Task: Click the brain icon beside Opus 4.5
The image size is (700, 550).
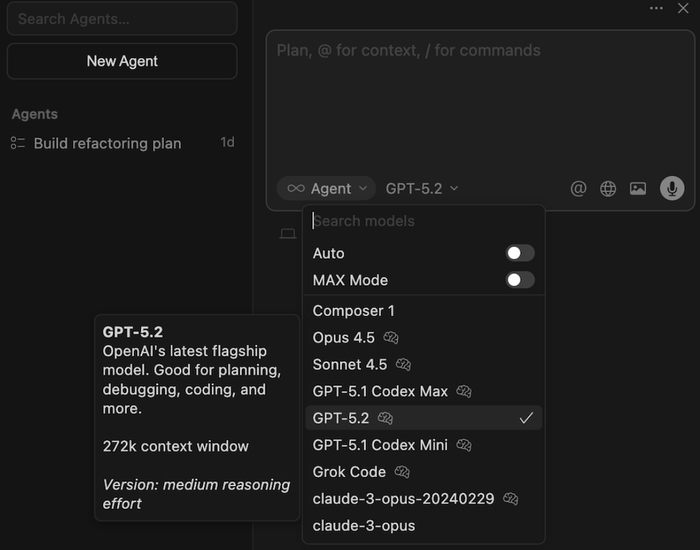Action: (x=391, y=338)
